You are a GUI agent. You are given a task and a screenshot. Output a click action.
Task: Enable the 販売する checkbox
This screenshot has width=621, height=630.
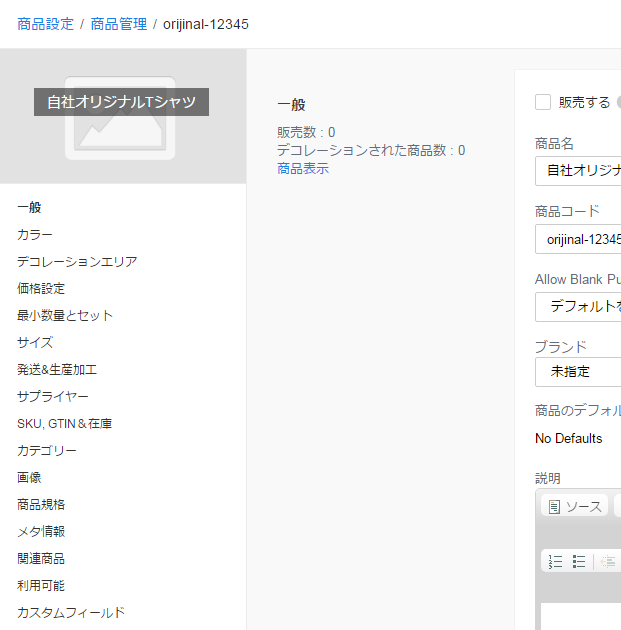pos(543,102)
